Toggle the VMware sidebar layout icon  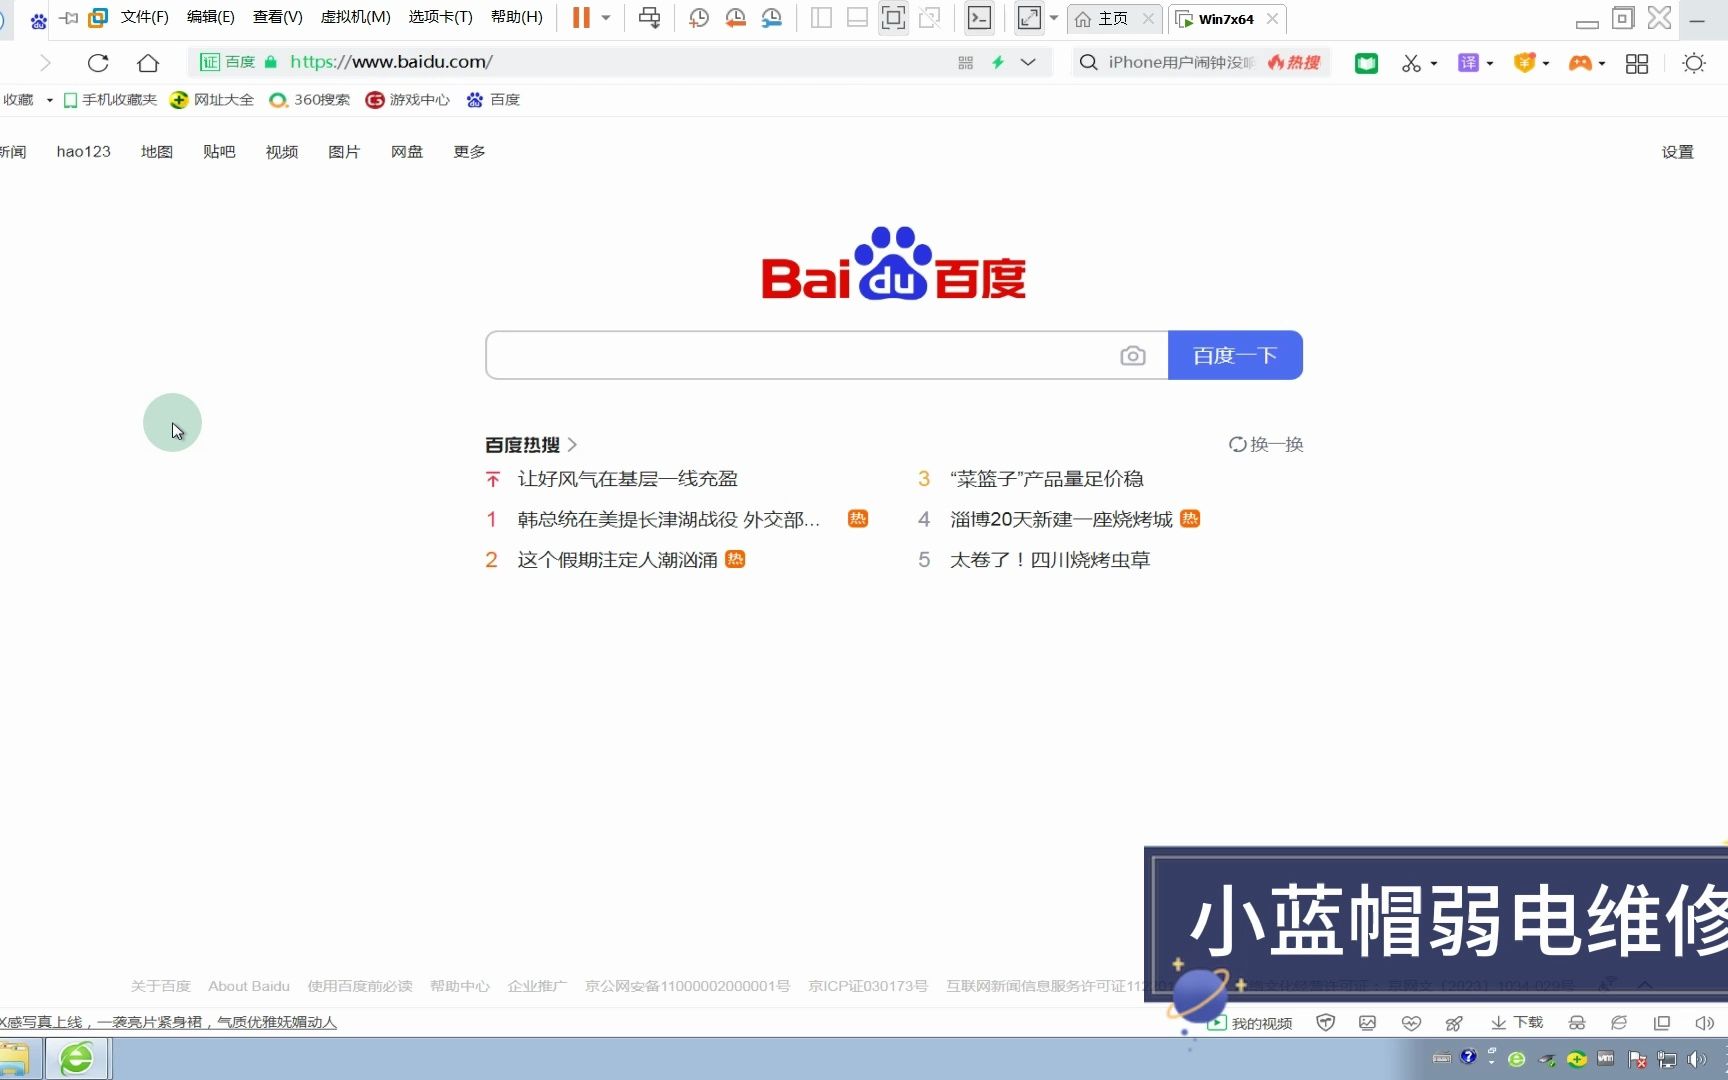tap(821, 17)
